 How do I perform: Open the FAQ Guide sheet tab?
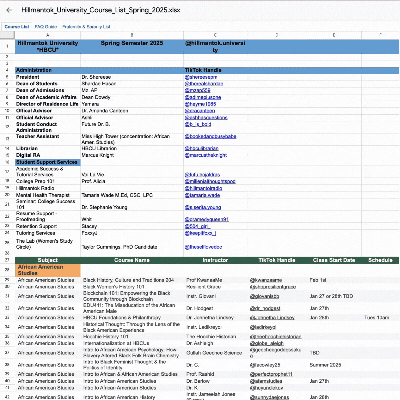click(x=46, y=27)
